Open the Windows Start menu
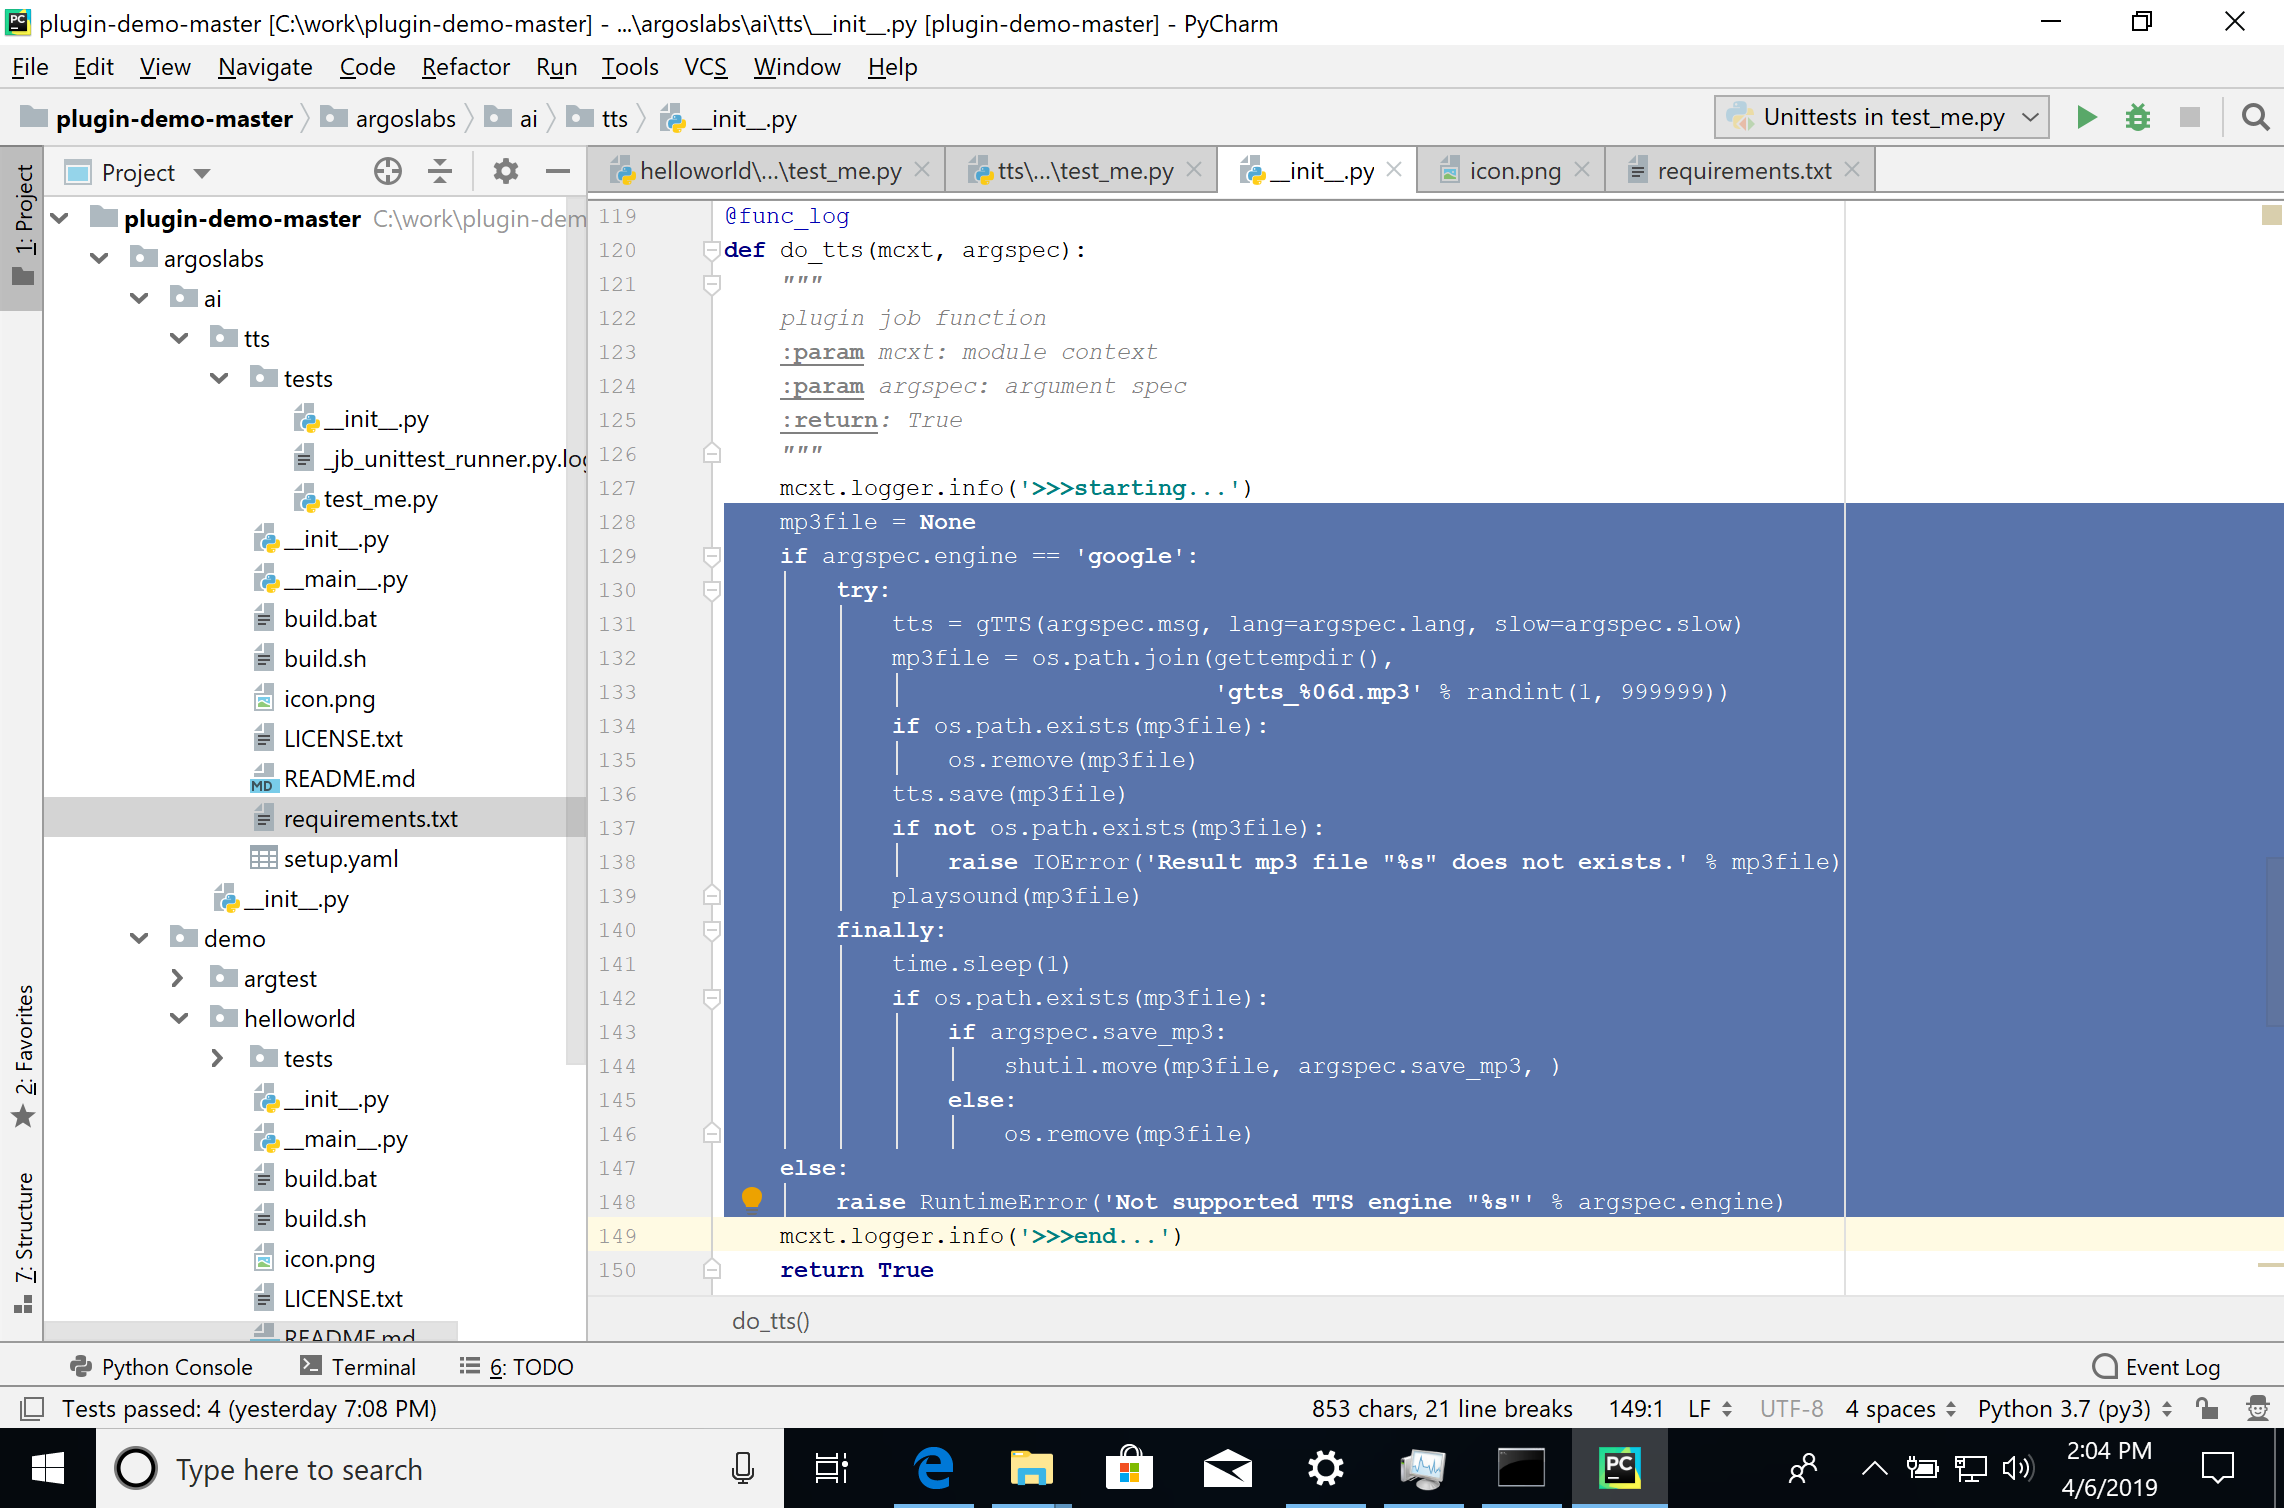 click(48, 1468)
